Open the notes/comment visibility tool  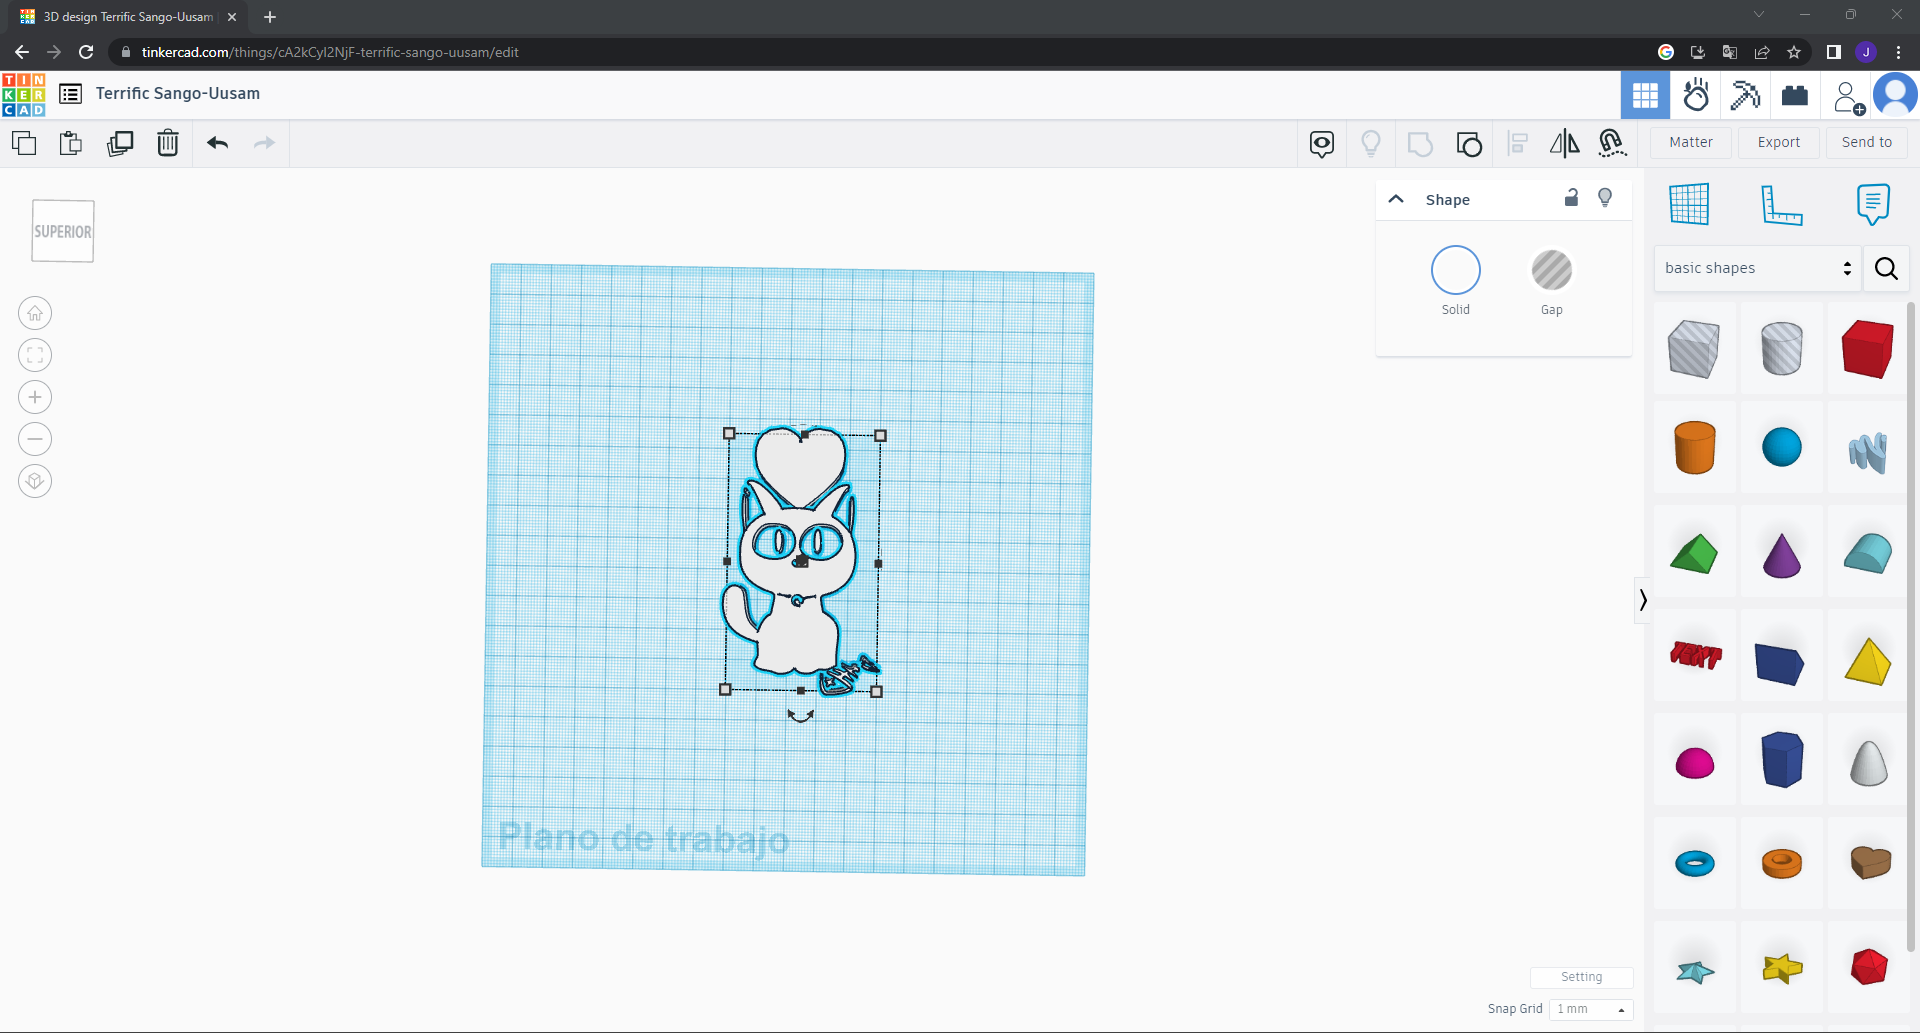1322,144
